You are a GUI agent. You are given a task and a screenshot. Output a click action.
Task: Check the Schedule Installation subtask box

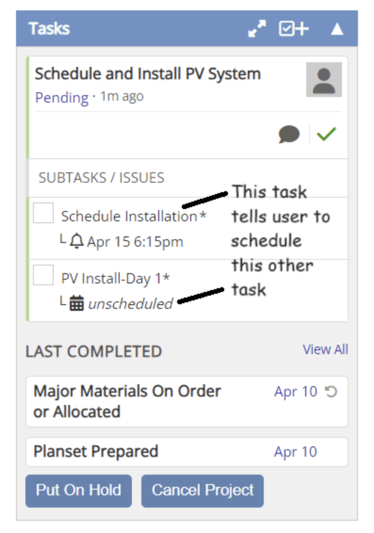(43, 213)
